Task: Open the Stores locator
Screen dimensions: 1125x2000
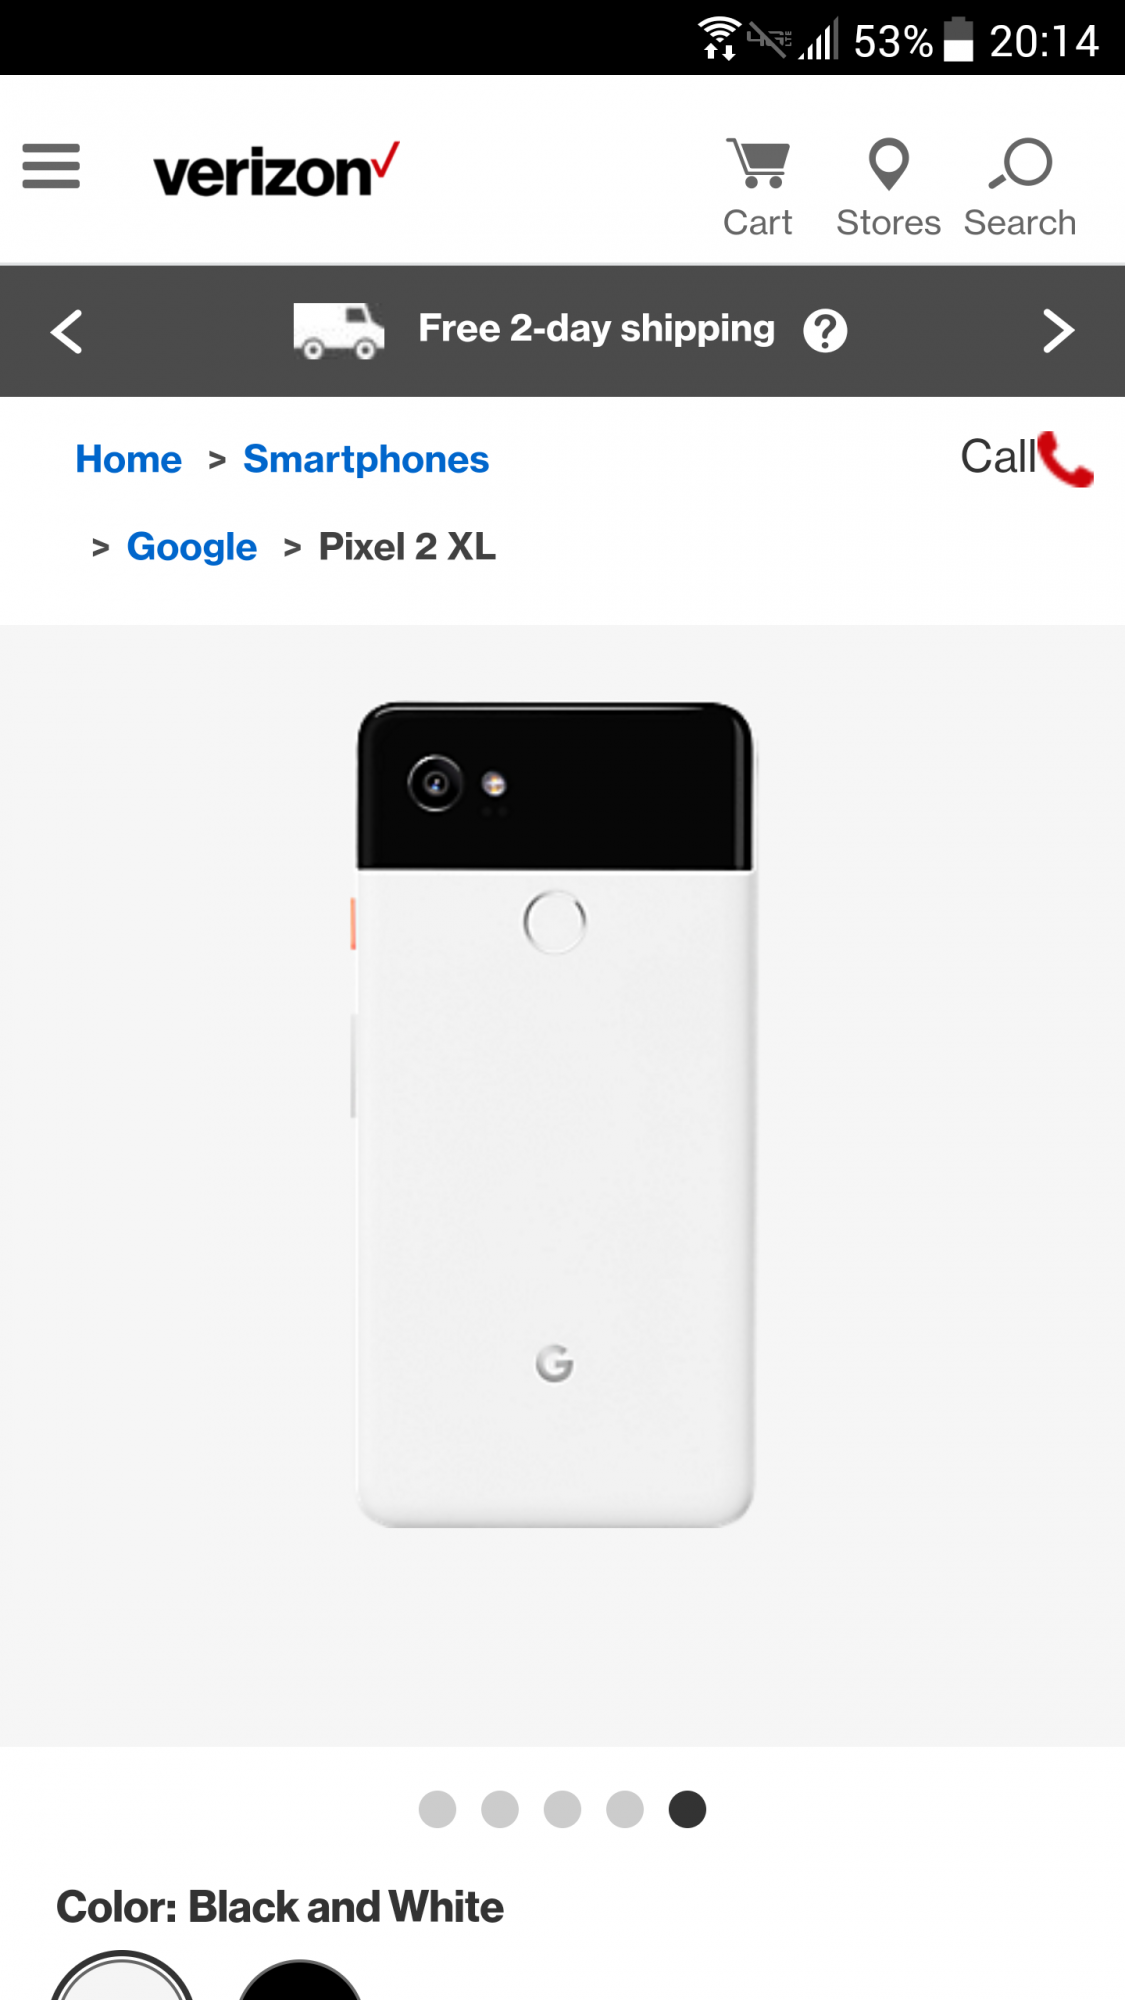Action: (x=888, y=188)
